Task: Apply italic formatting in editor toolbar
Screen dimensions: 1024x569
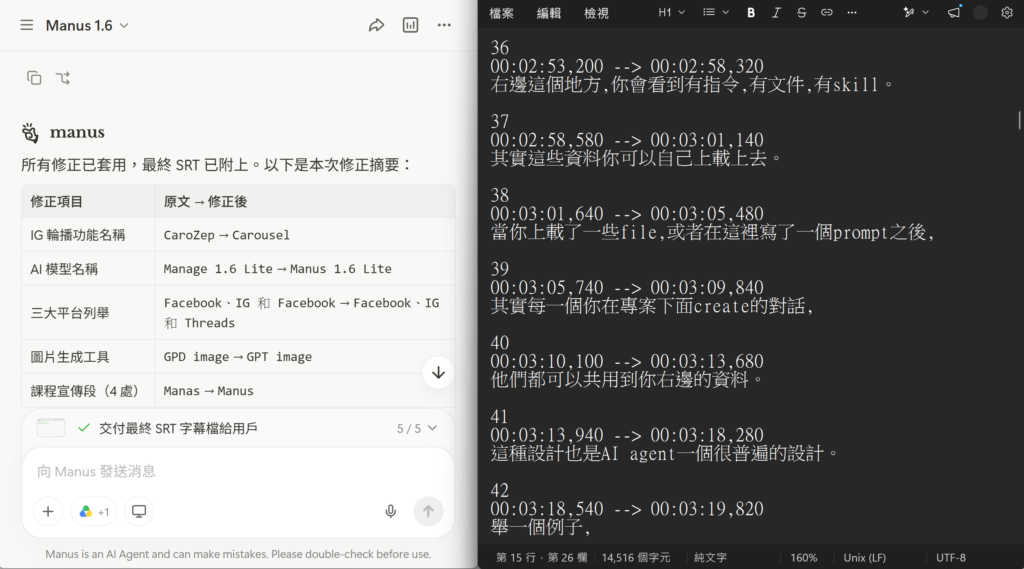Action: point(776,12)
